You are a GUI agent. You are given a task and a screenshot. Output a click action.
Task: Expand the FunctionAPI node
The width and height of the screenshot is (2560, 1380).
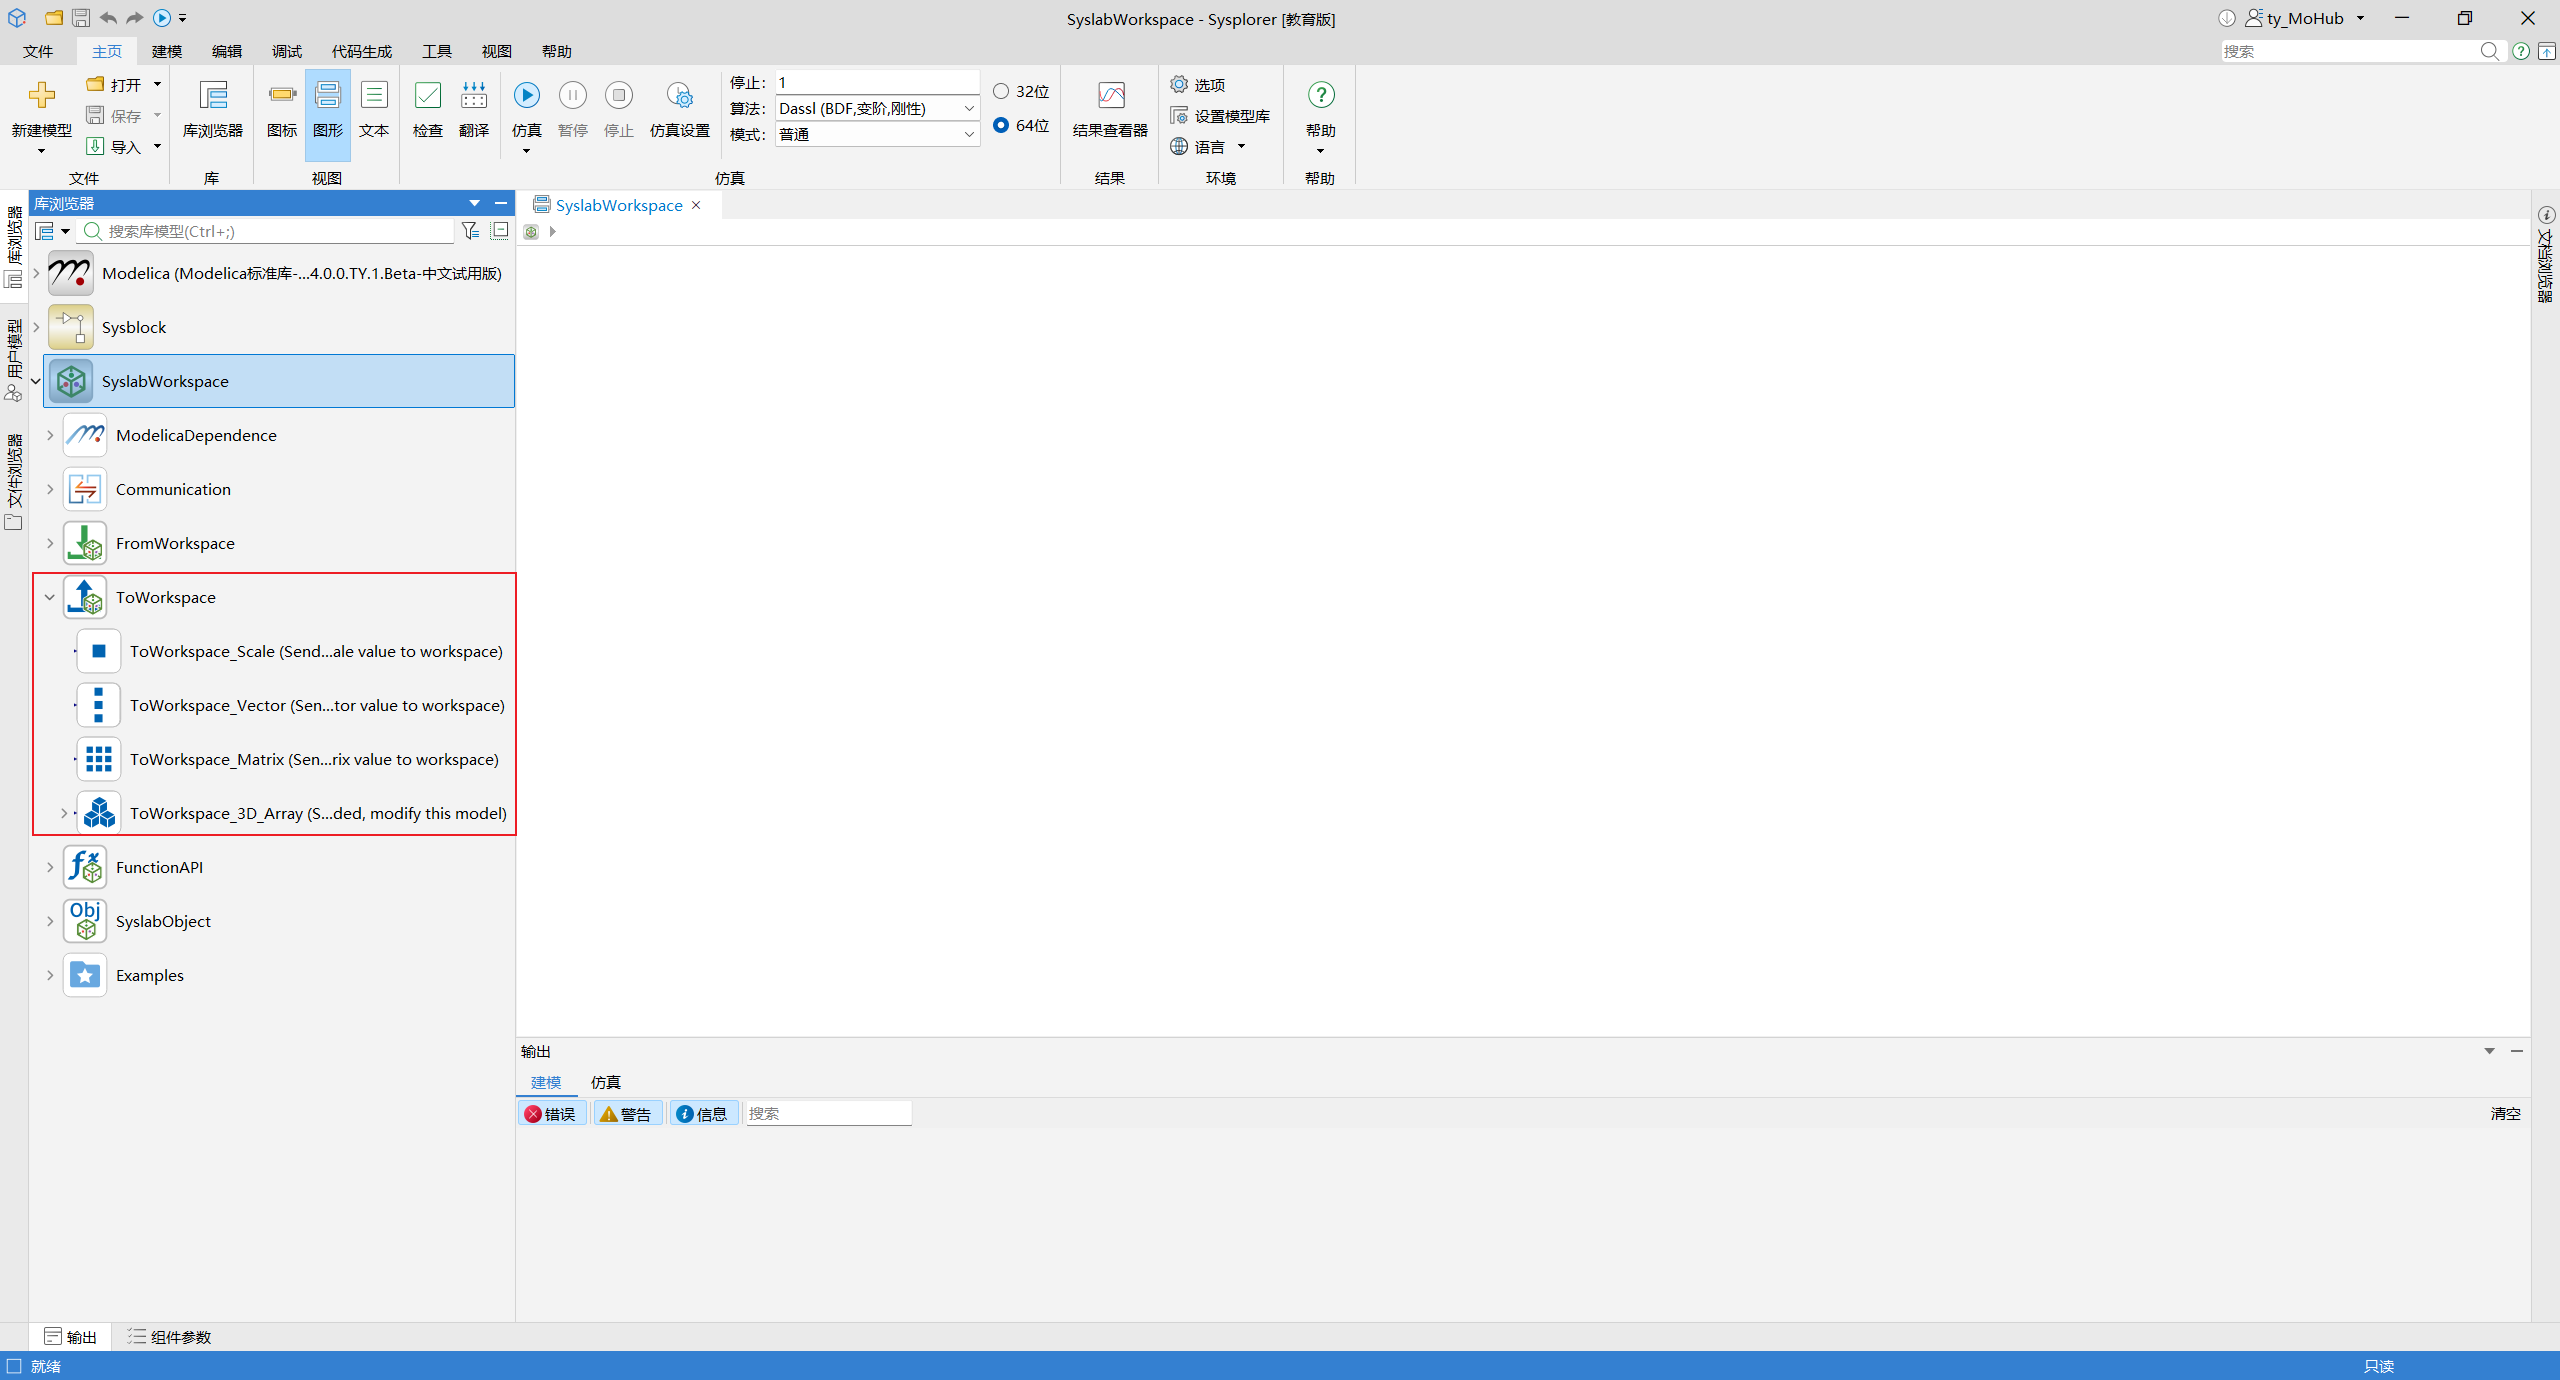(50, 867)
